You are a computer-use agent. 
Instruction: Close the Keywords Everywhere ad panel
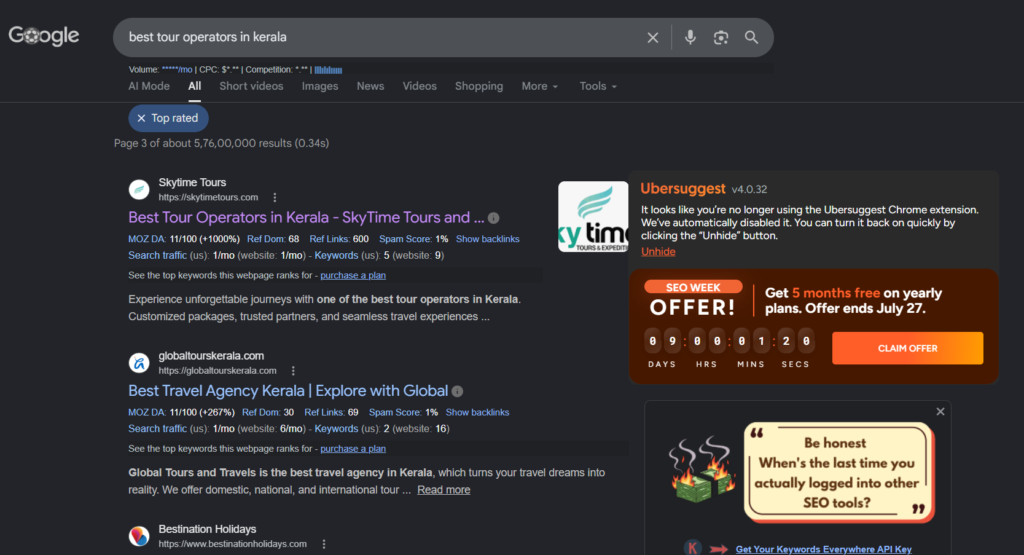click(x=940, y=411)
